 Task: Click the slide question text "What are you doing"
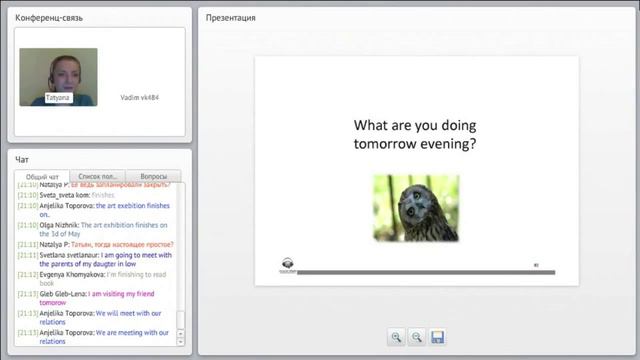click(415, 125)
